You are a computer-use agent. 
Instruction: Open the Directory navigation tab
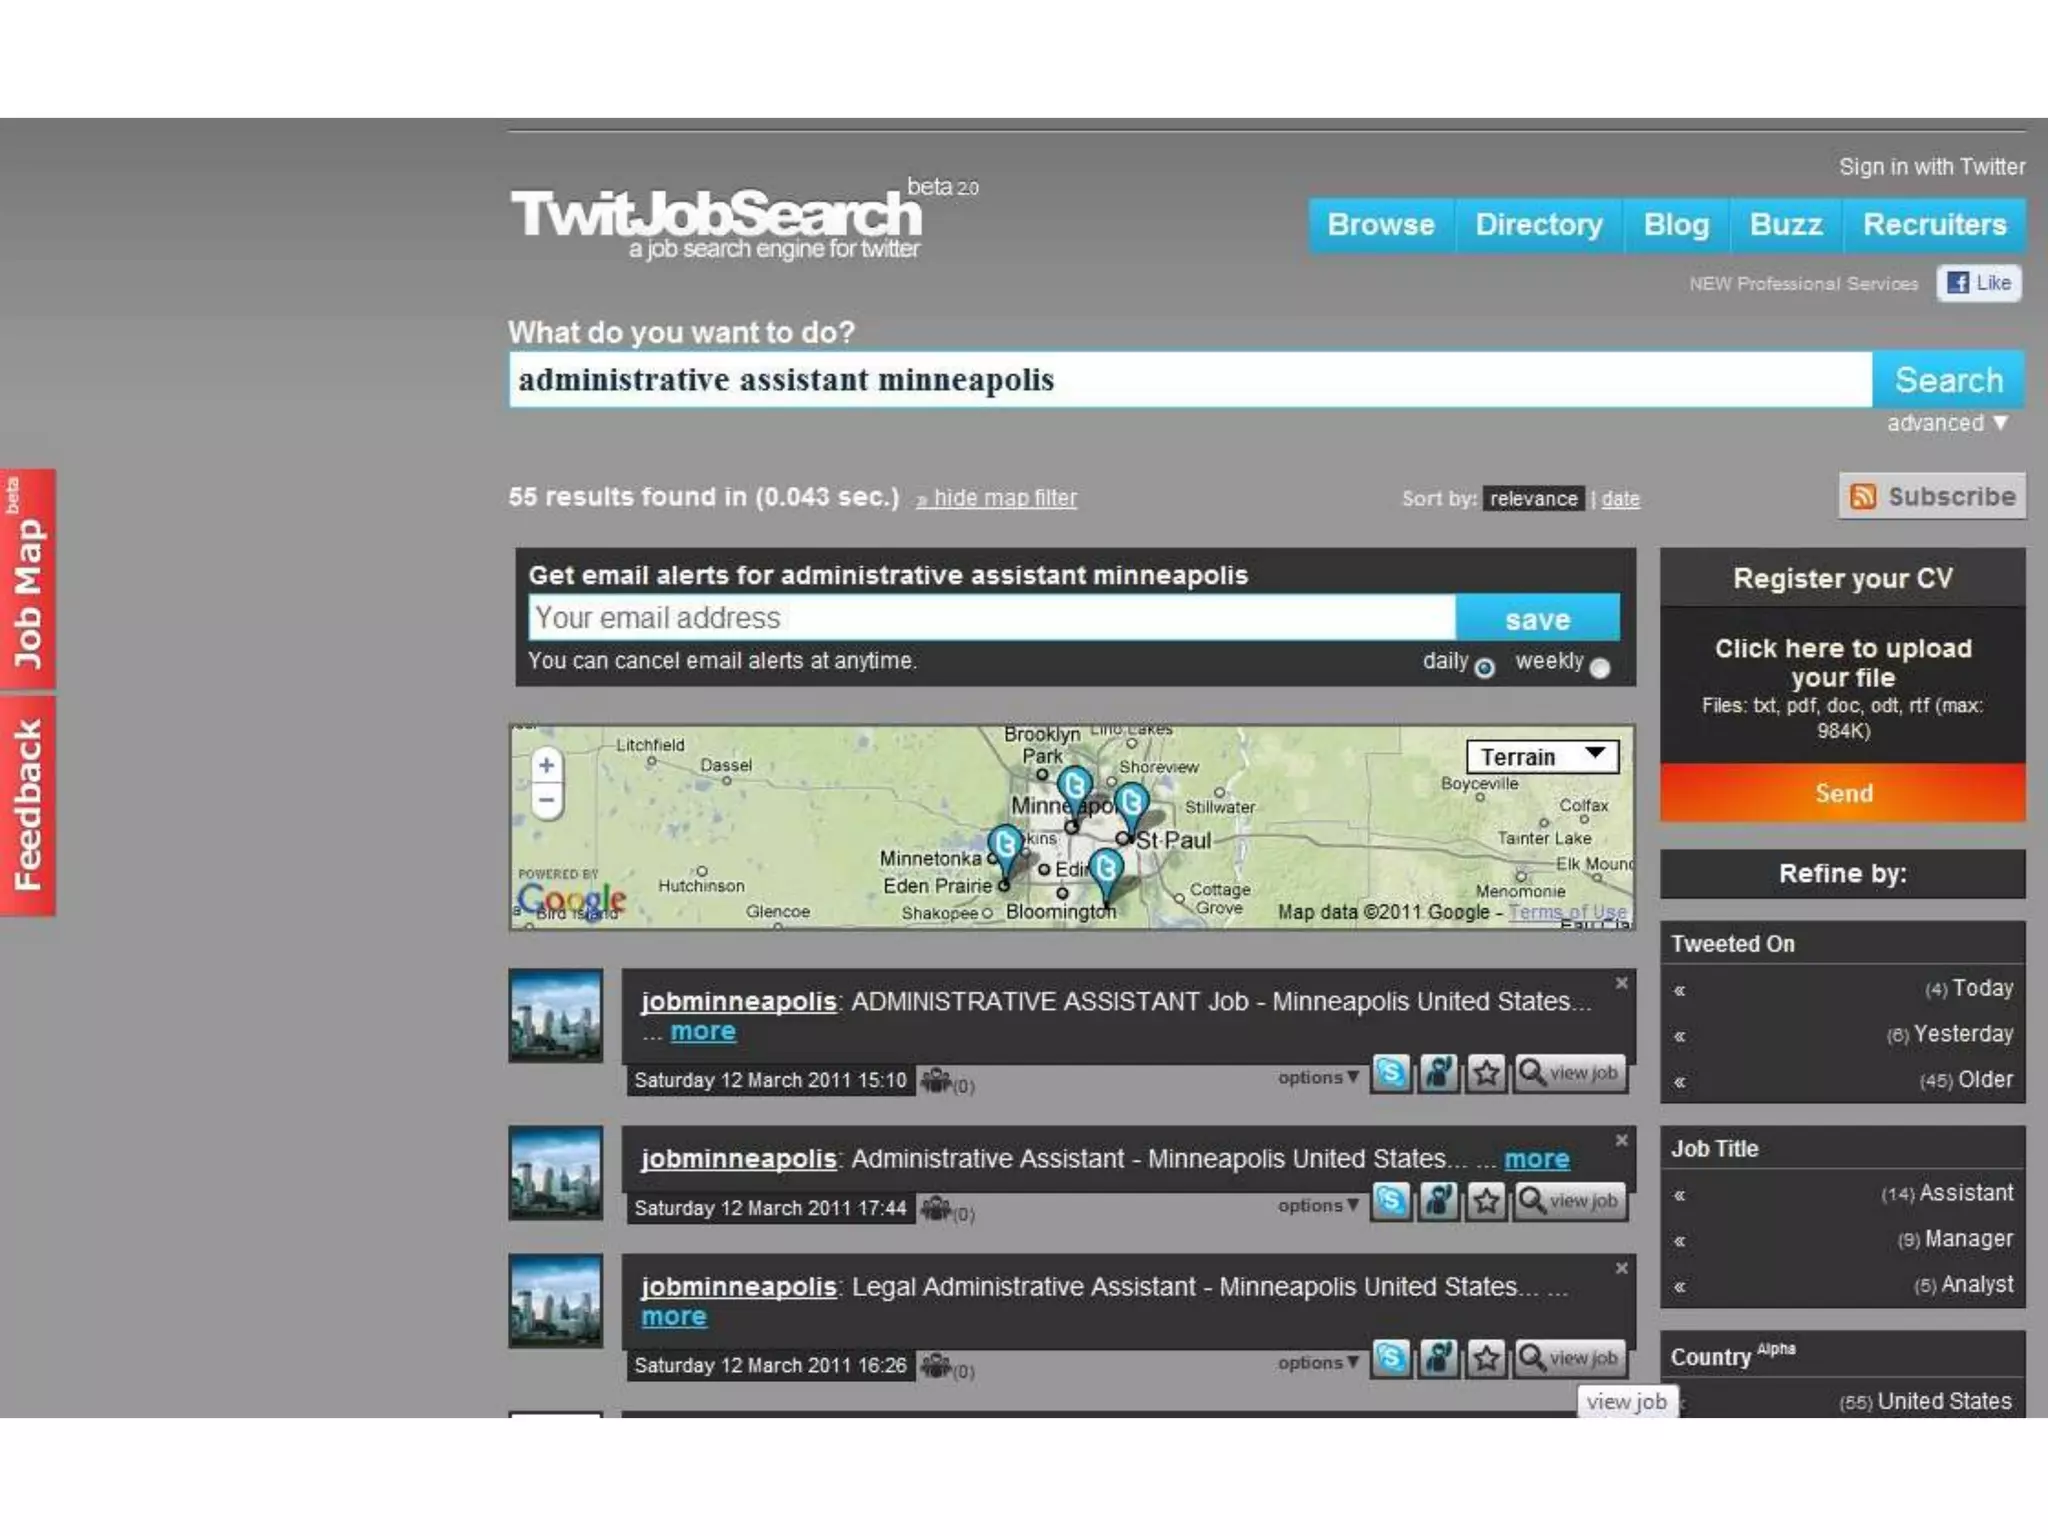[1538, 225]
